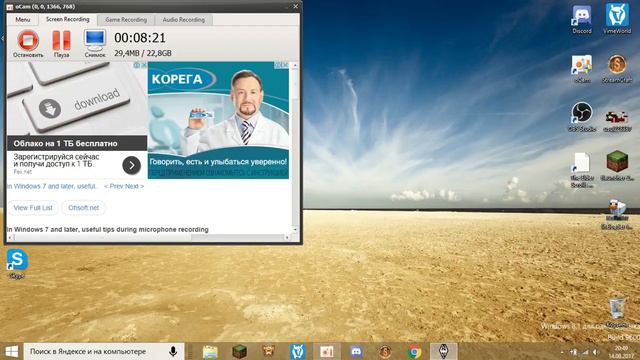Click the View Full List button
Viewport: 640px width, 360px height.
click(x=33, y=208)
